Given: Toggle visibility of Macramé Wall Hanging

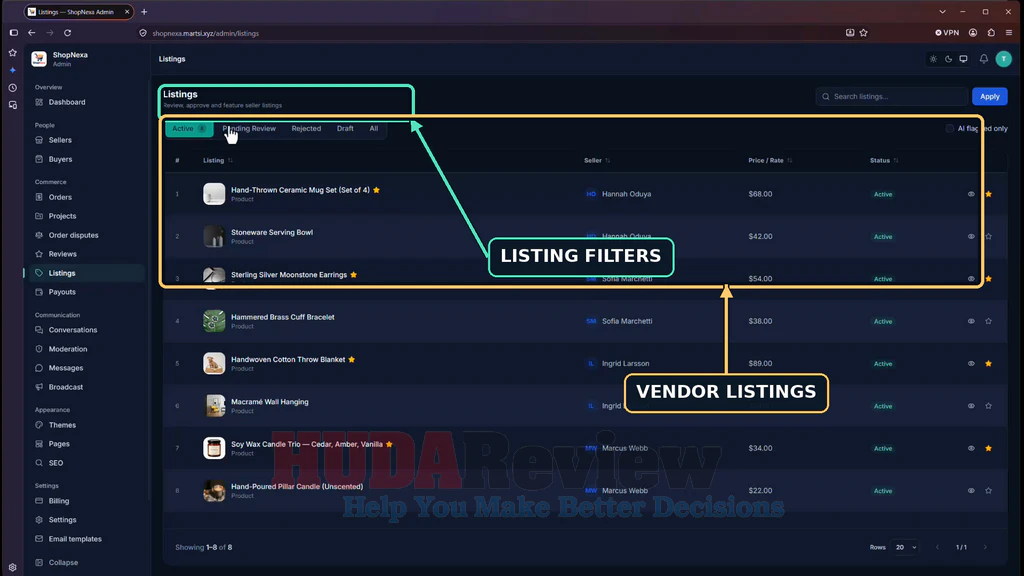Looking at the screenshot, I should pos(971,406).
